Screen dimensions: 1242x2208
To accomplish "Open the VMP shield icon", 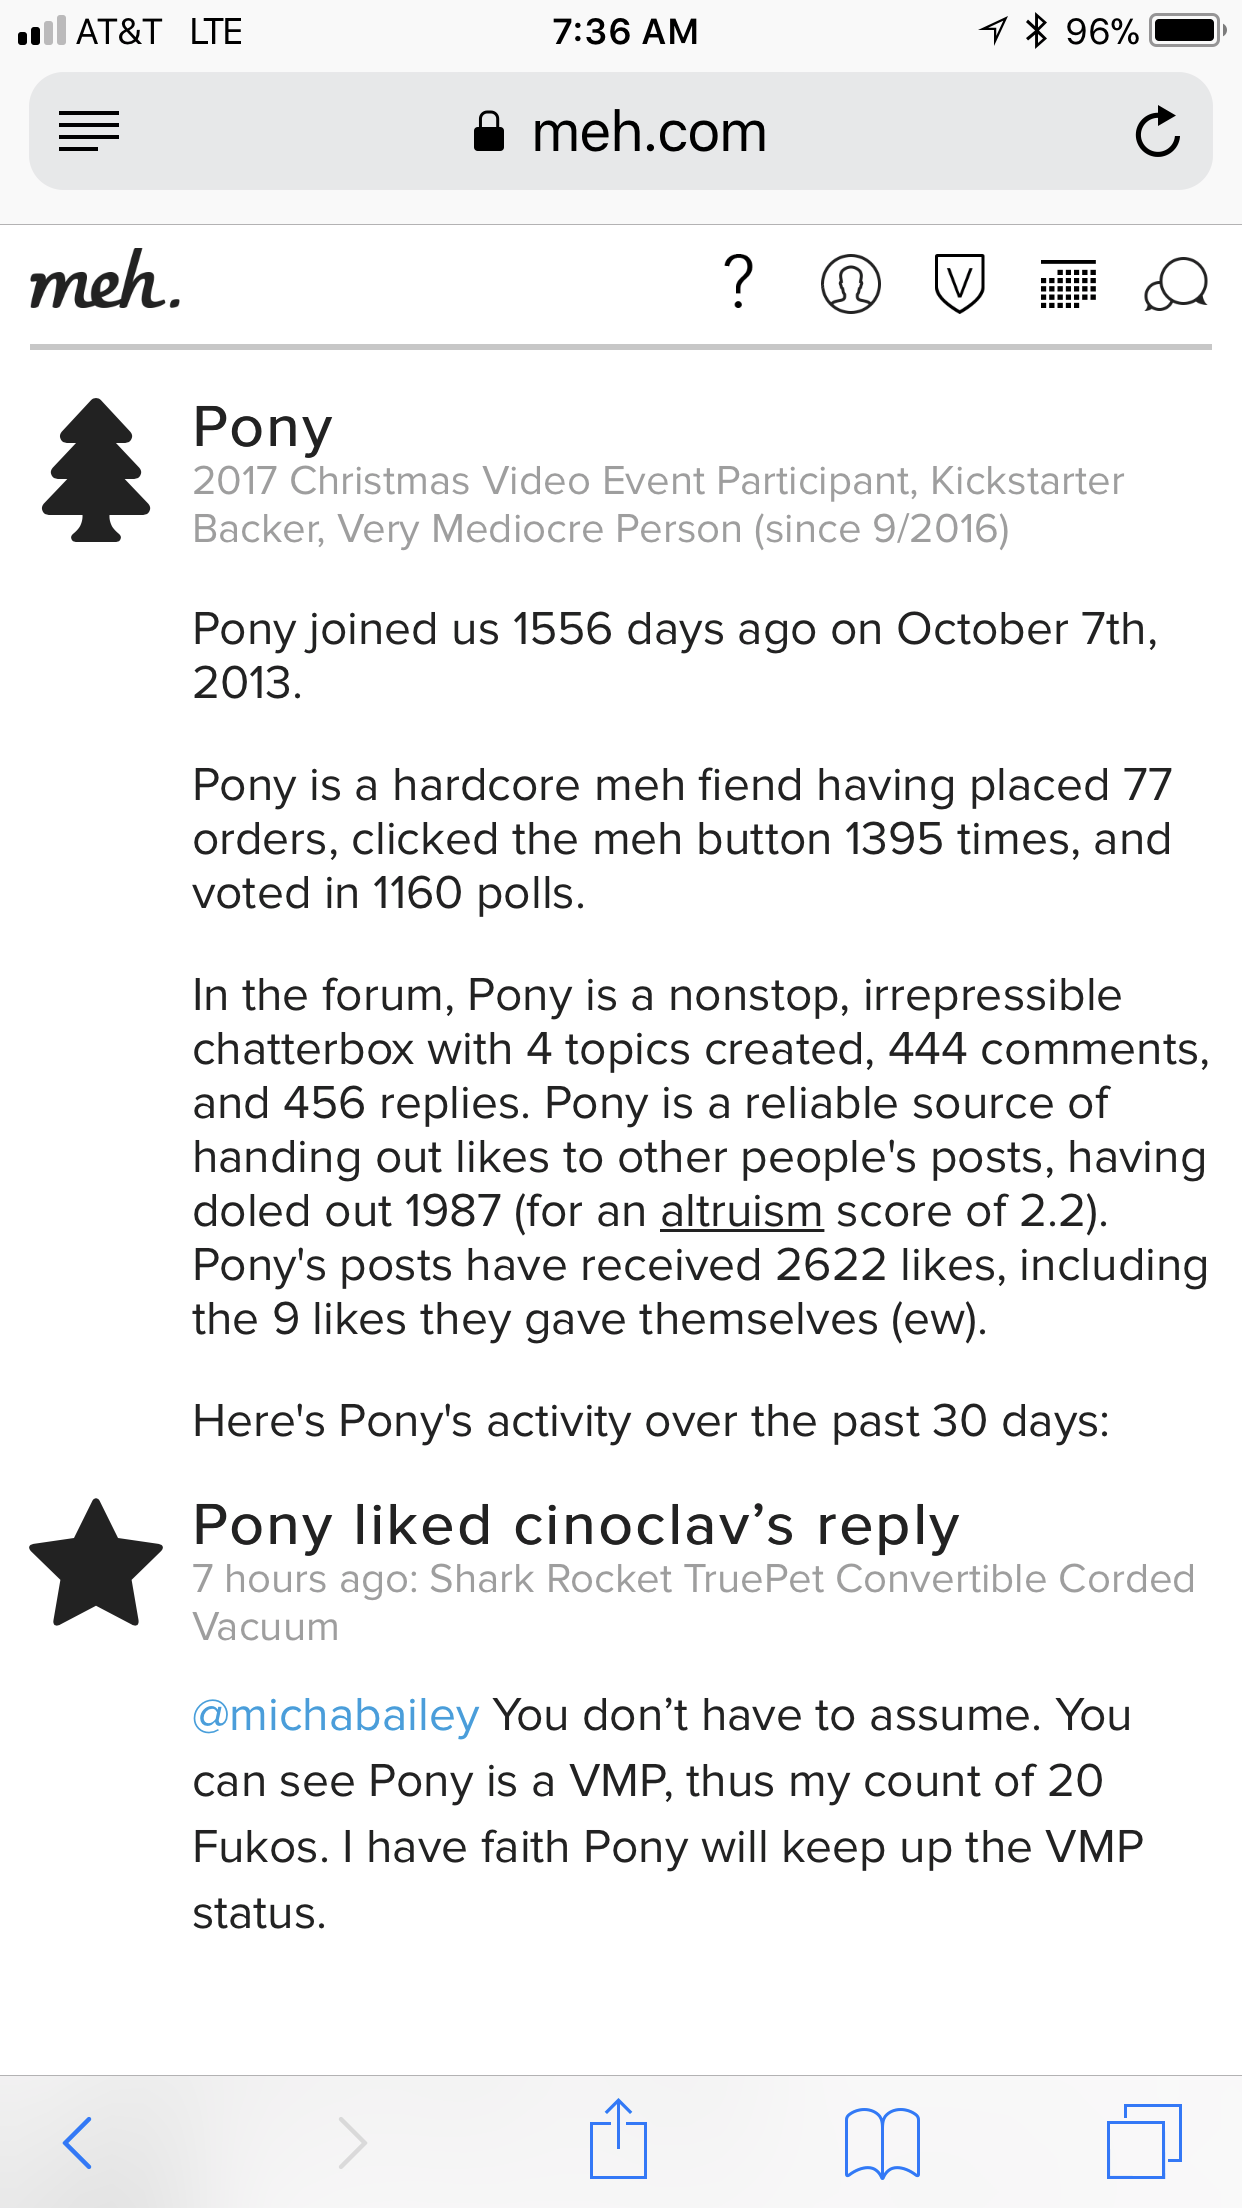I will point(959,284).
